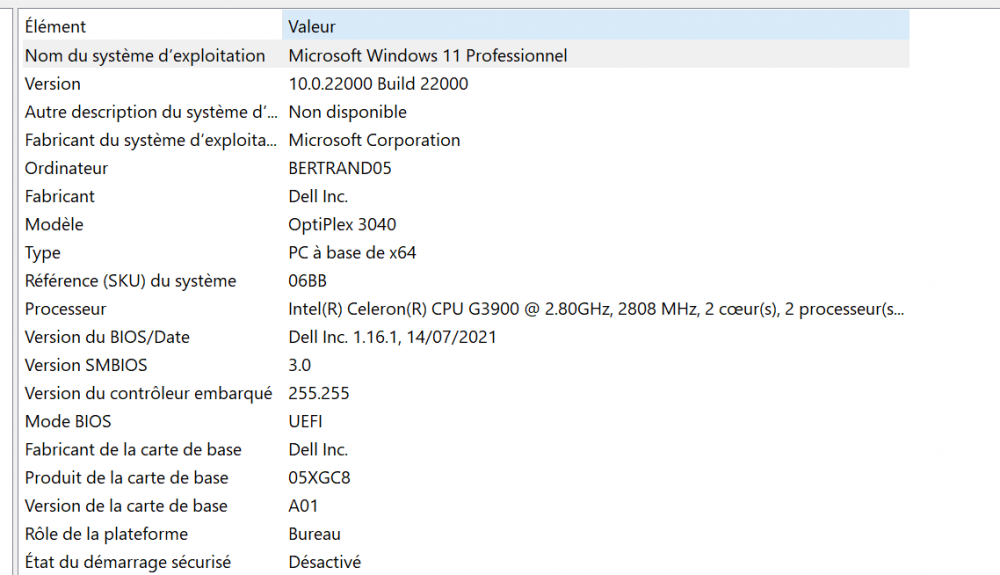Click the Produit de la carte de base row
1000x575 pixels.
126,478
